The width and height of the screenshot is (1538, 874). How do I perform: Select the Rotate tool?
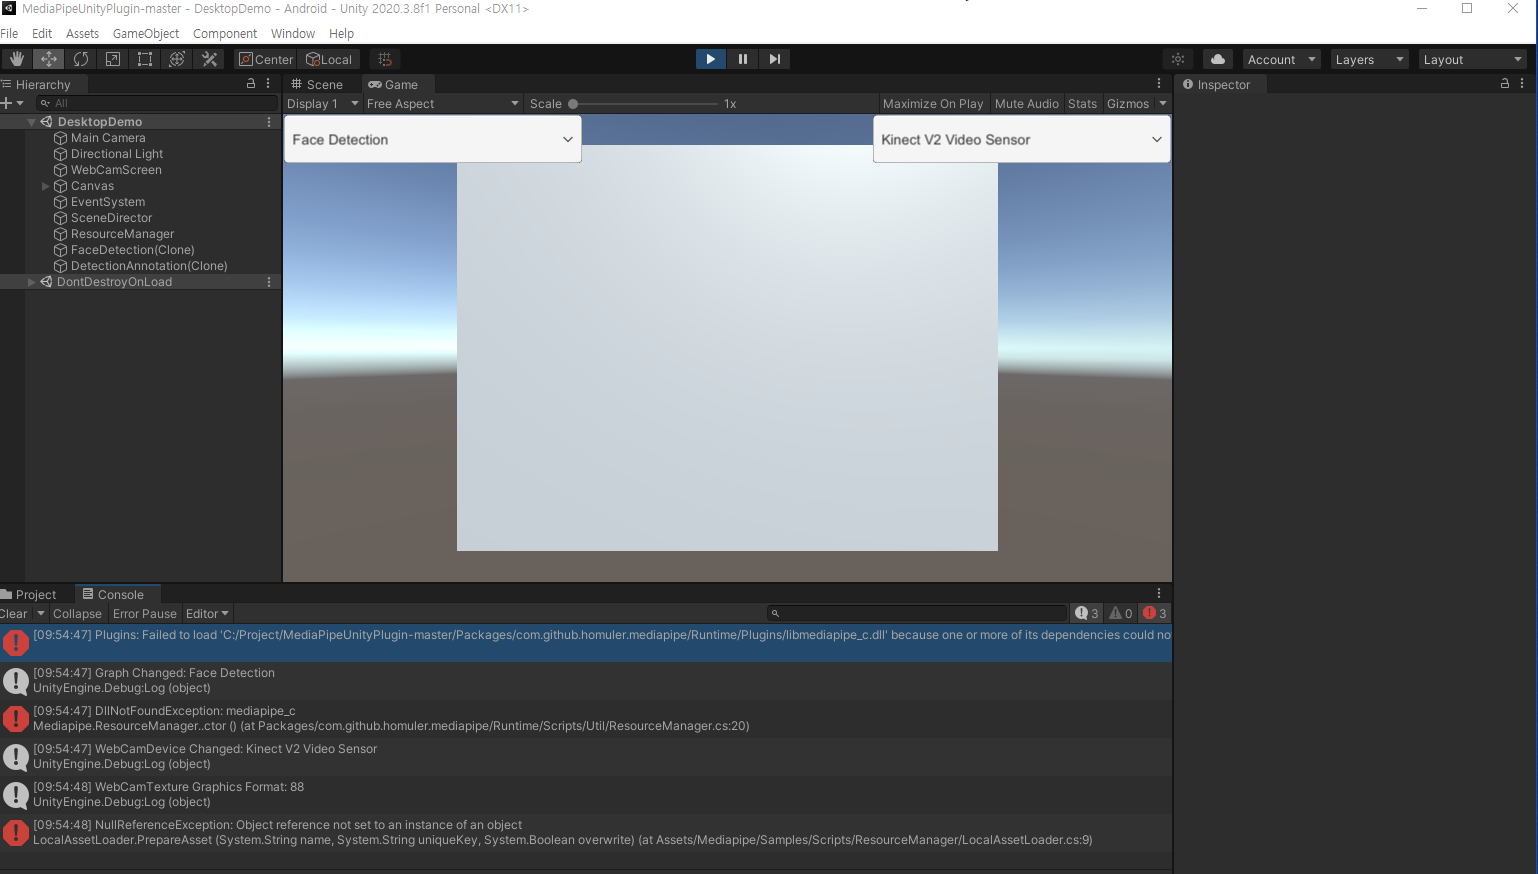click(x=81, y=59)
